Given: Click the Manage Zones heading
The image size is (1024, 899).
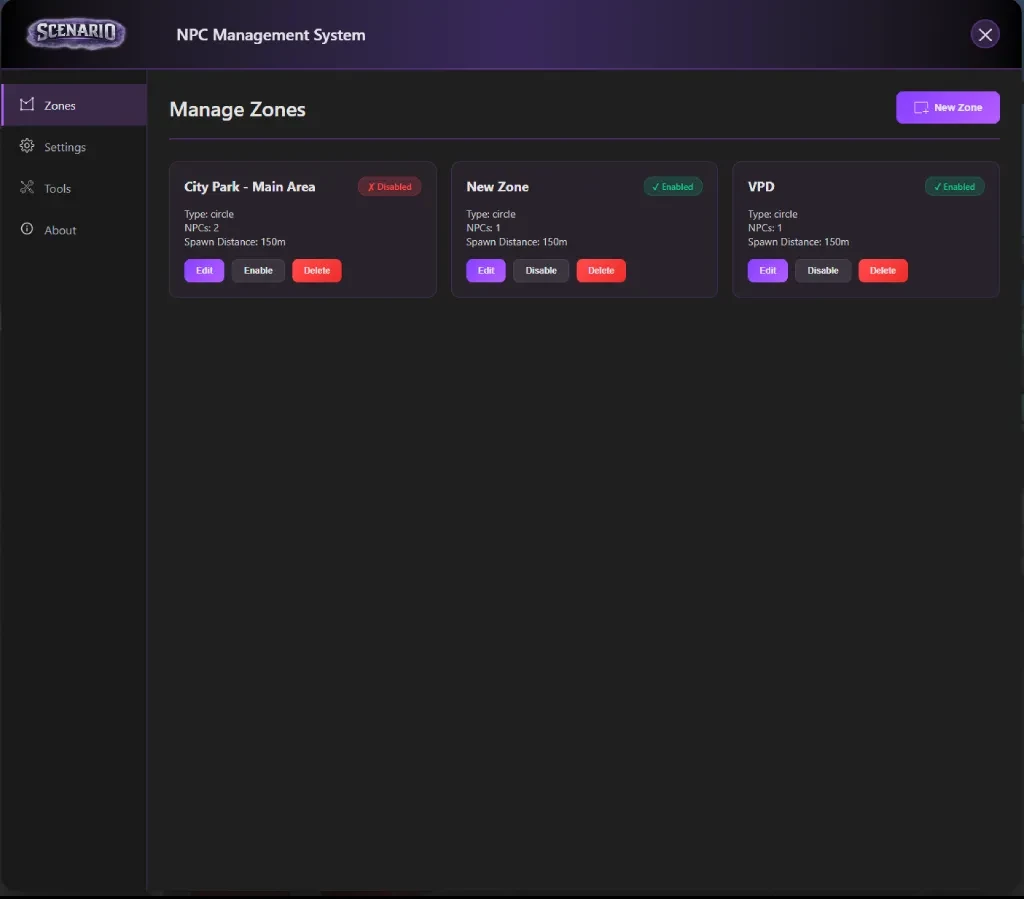Looking at the screenshot, I should click(237, 109).
